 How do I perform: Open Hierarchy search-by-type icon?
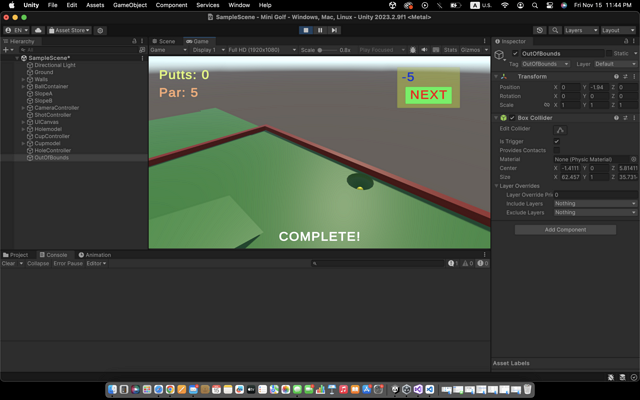click(x=142, y=50)
